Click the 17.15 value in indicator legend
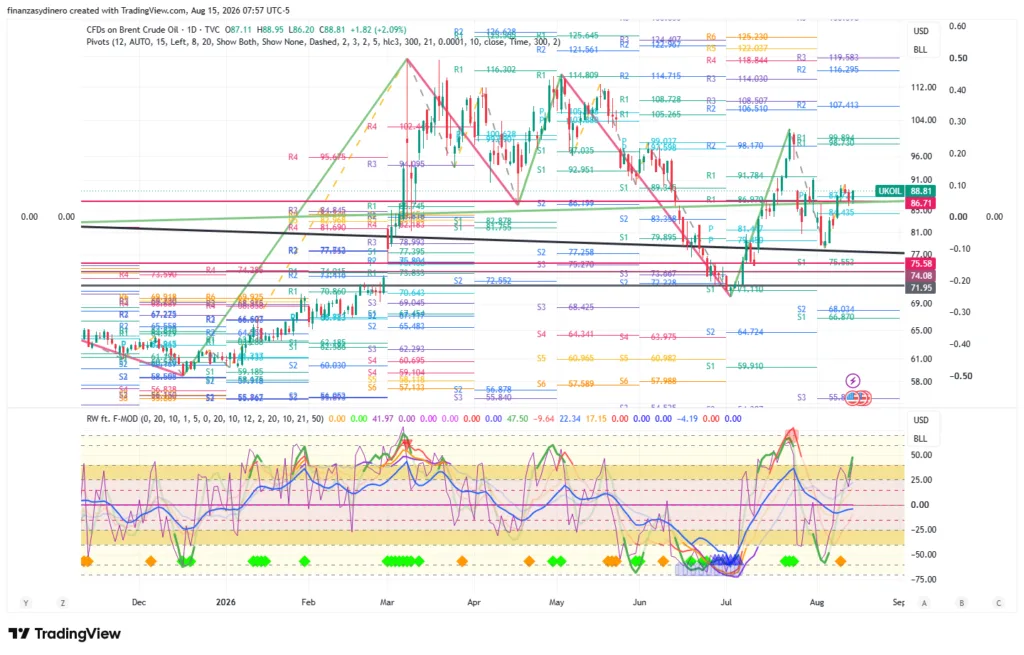This screenshot has width=1024, height=655. (596, 419)
